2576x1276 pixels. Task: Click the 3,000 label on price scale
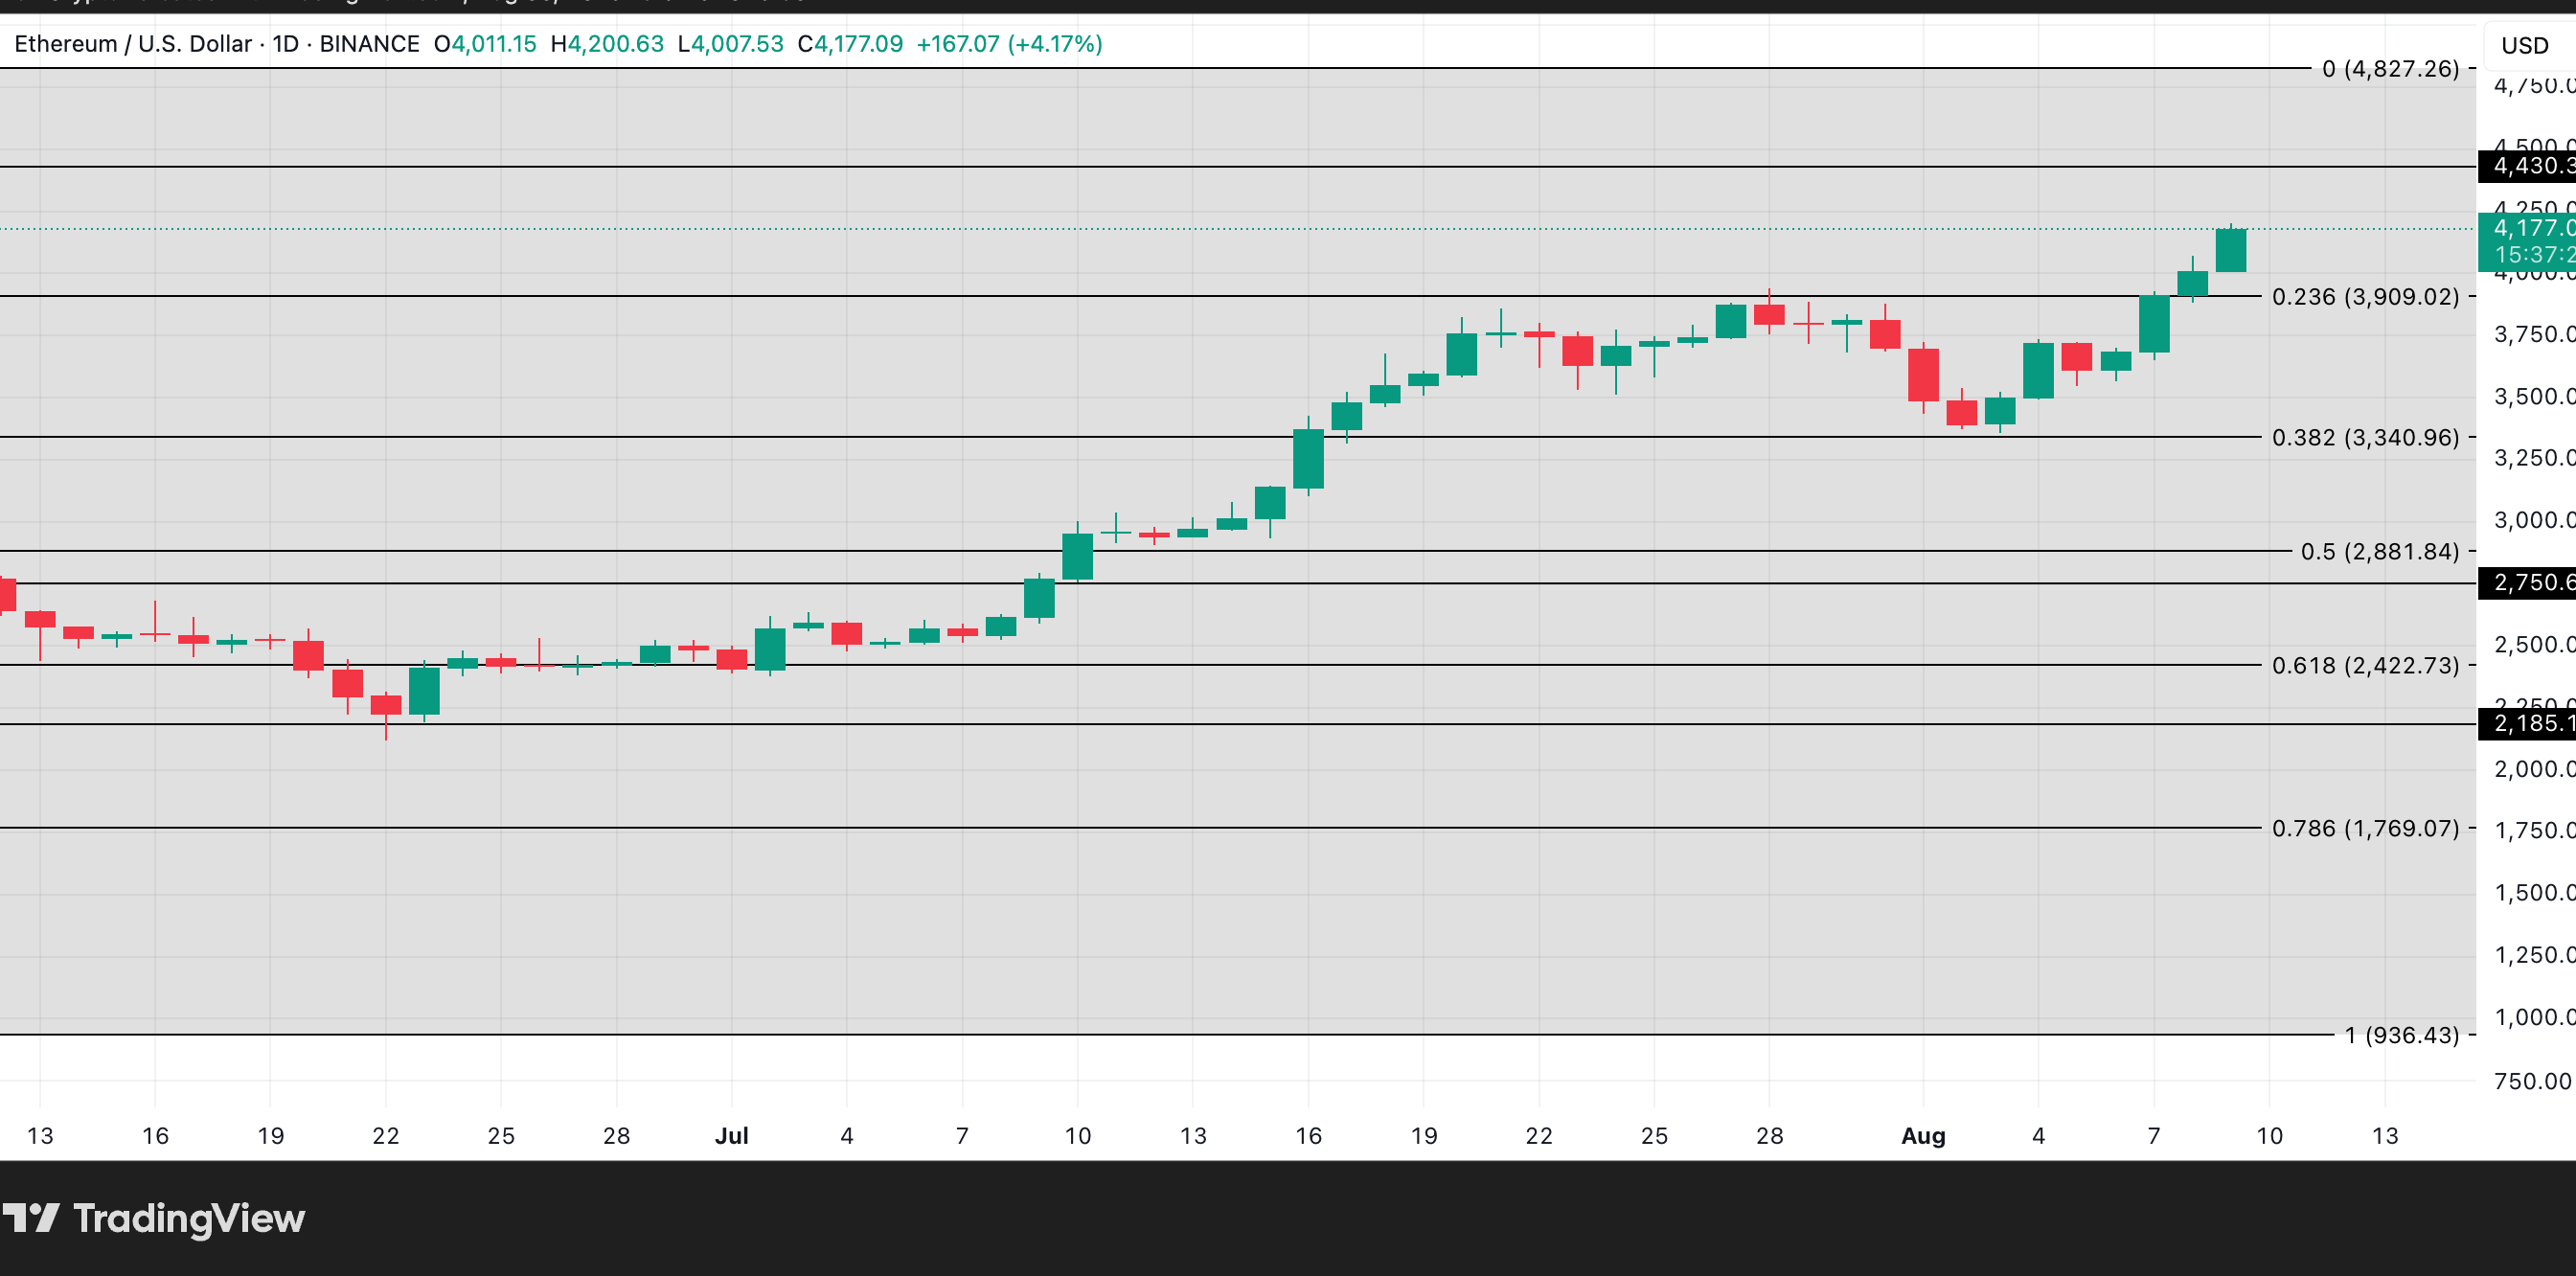point(2533,520)
